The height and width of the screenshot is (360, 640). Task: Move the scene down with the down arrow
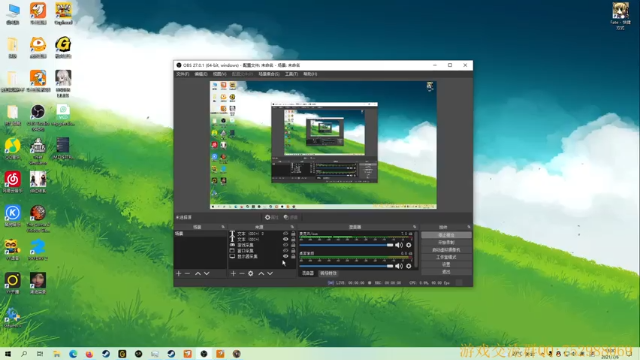(x=207, y=273)
